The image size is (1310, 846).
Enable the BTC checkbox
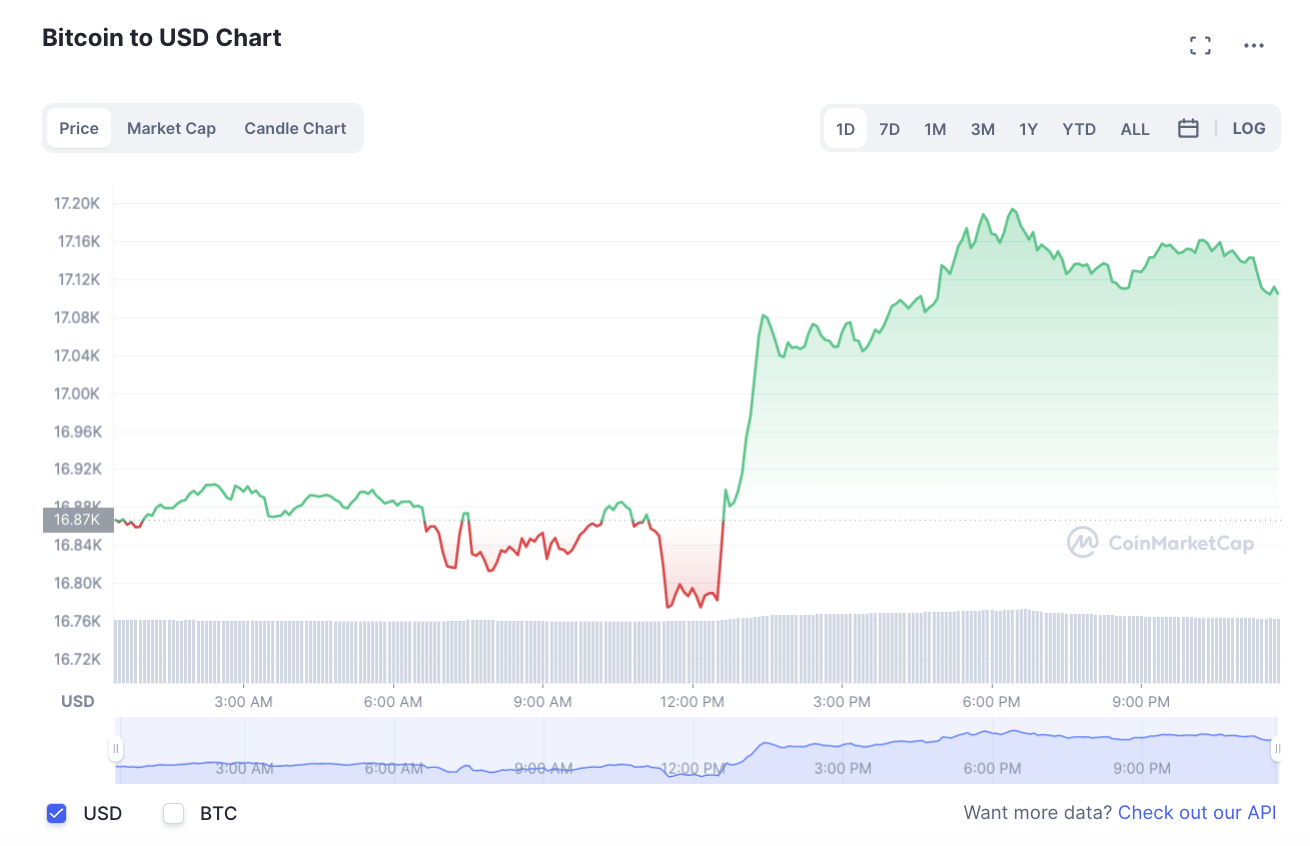pos(174,813)
